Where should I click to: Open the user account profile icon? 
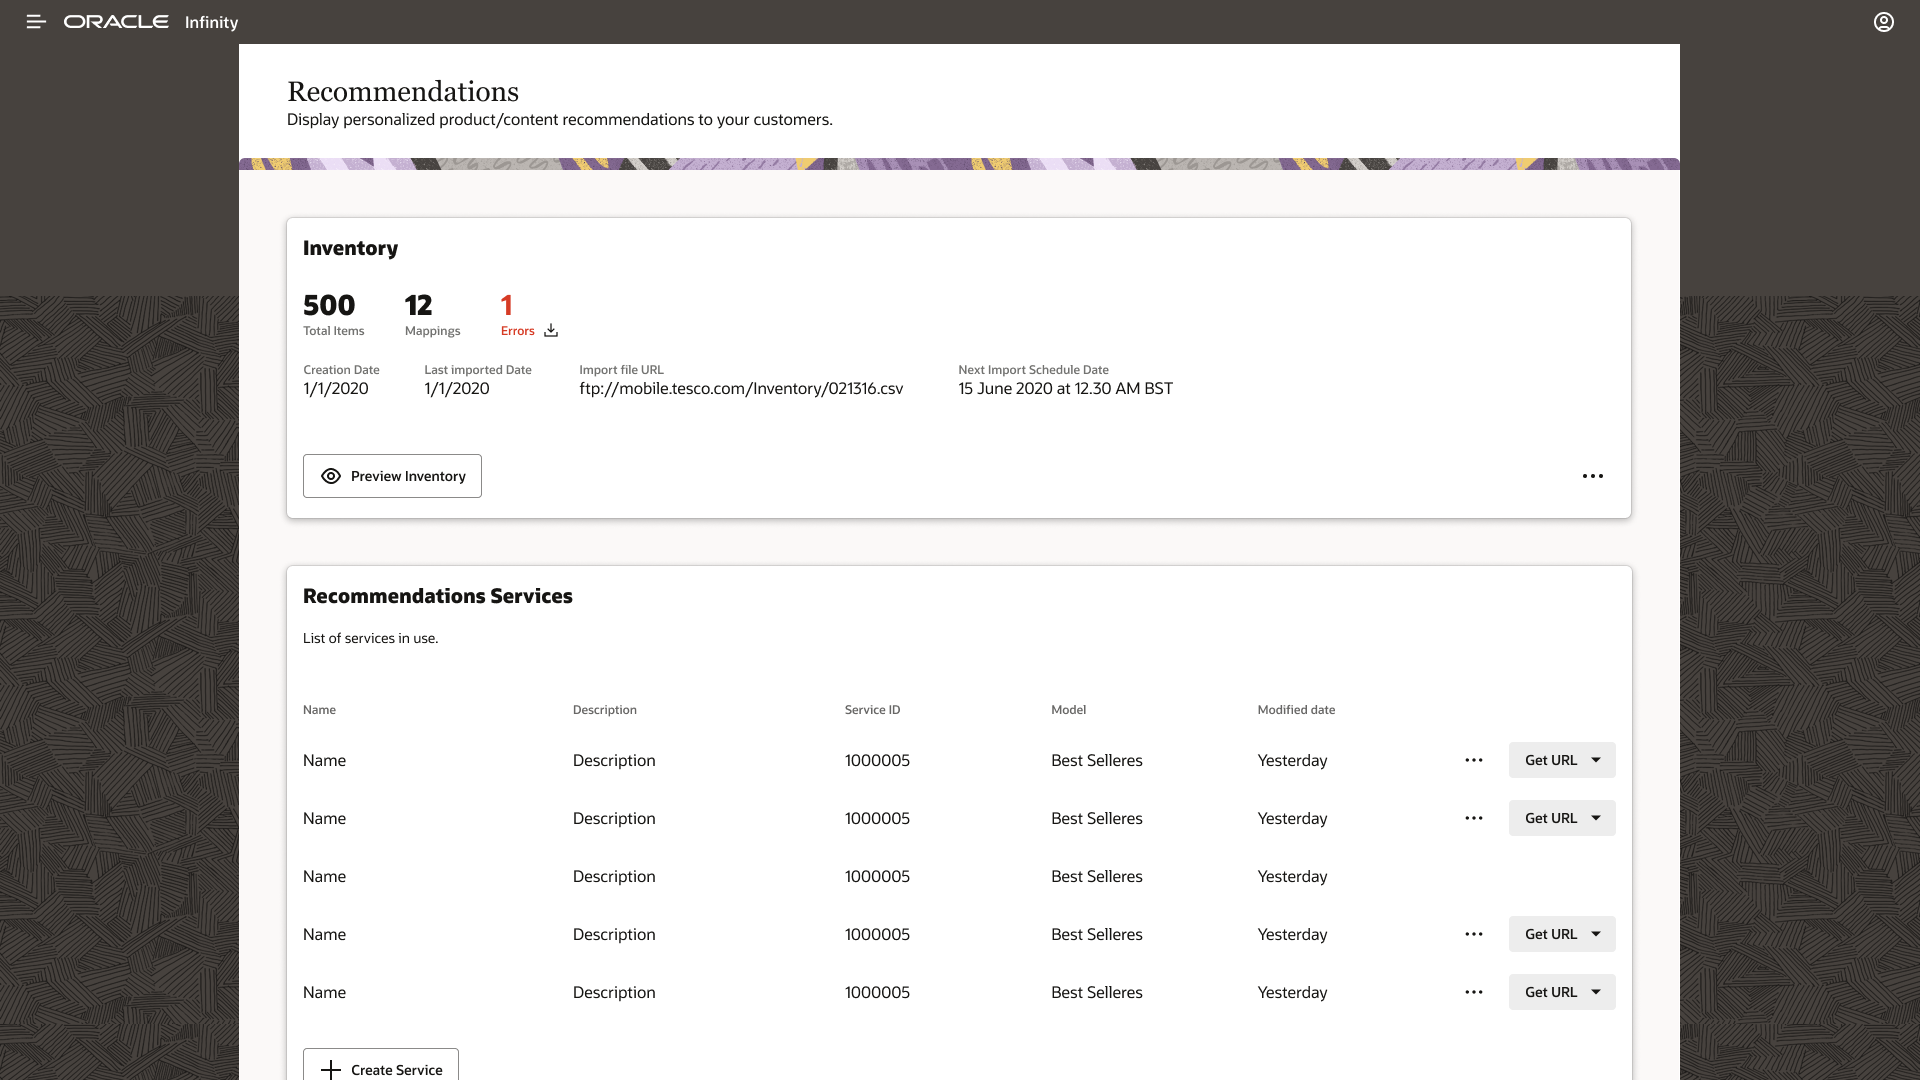[x=1883, y=22]
